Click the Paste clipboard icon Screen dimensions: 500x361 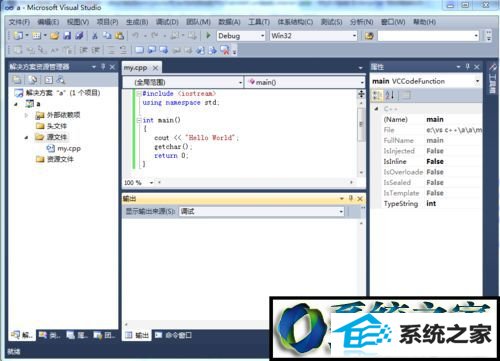point(119,36)
